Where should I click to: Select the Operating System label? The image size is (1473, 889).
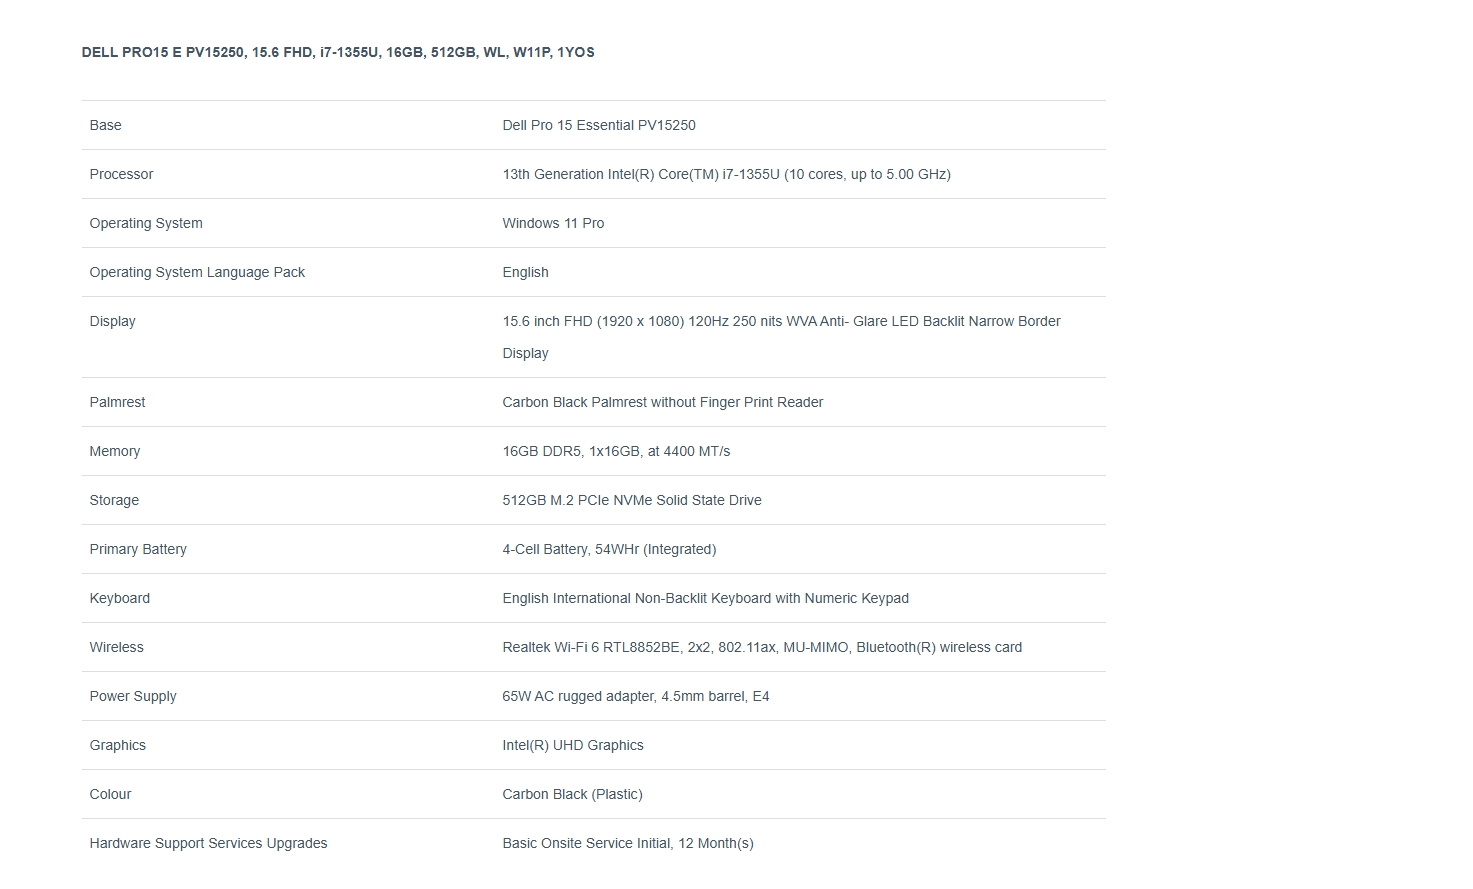[146, 223]
